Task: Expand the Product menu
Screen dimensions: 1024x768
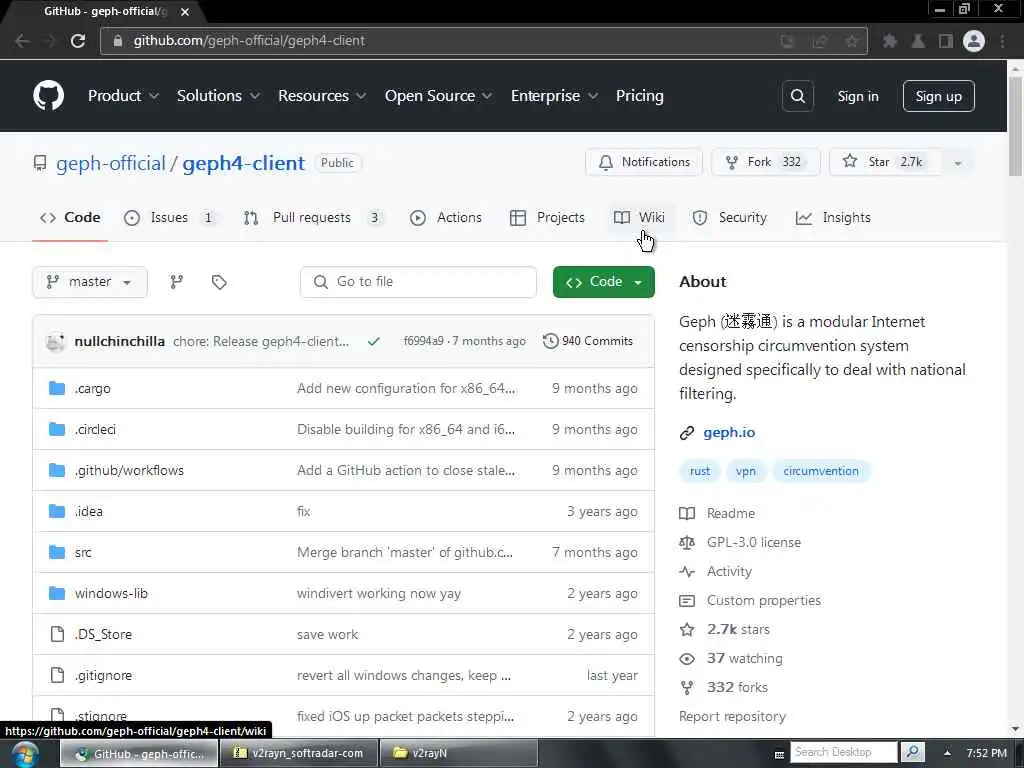Action: [123, 96]
